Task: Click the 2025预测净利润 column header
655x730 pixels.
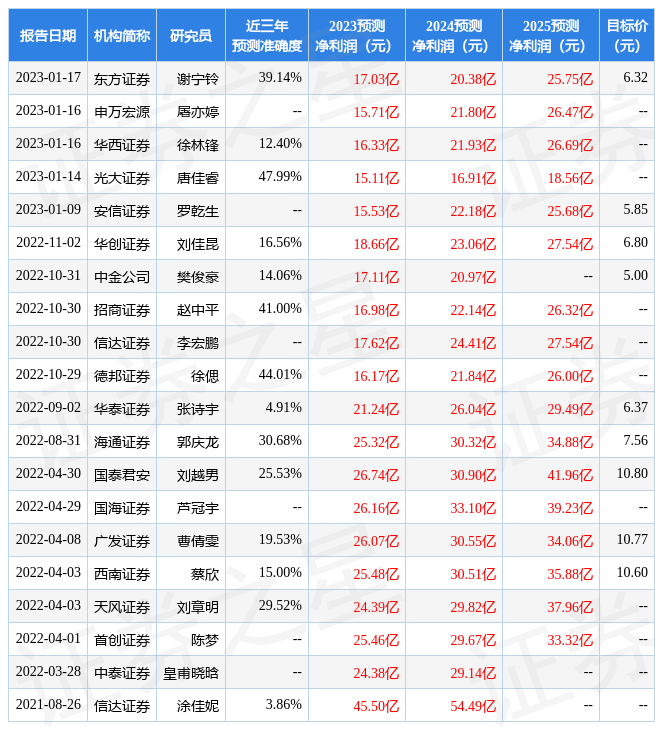Action: point(550,35)
